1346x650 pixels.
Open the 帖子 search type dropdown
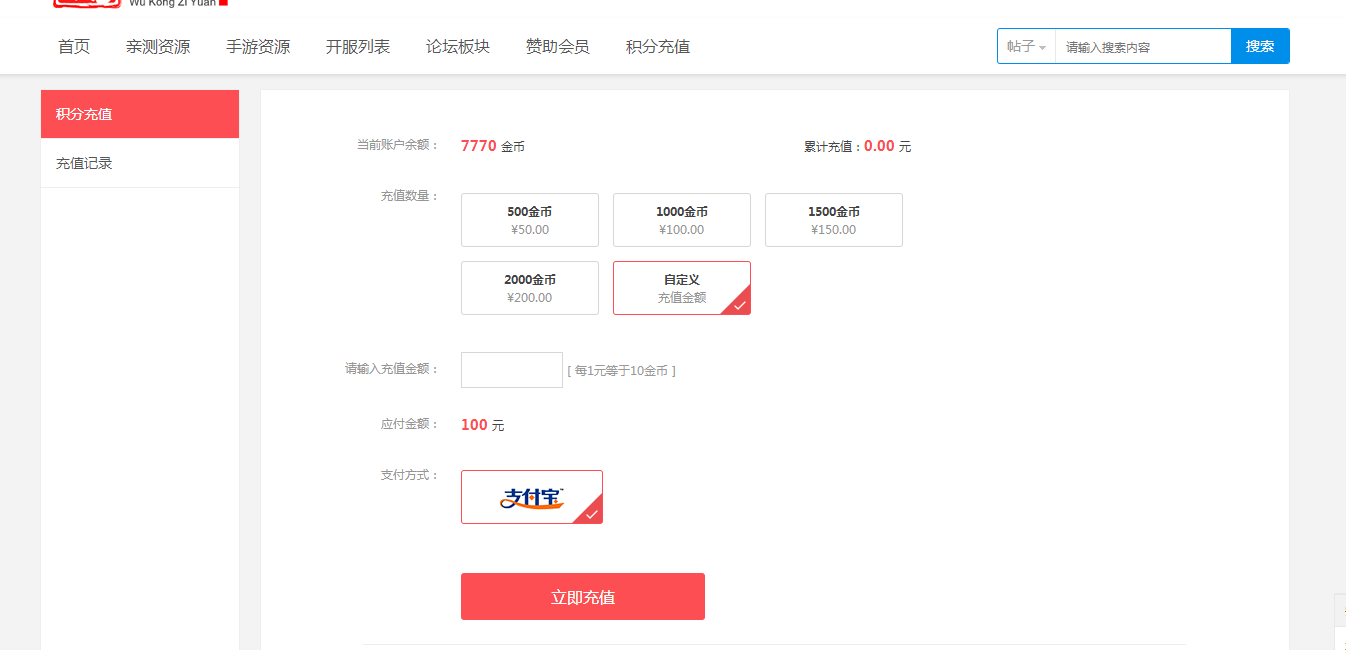pyautogui.click(x=1026, y=47)
